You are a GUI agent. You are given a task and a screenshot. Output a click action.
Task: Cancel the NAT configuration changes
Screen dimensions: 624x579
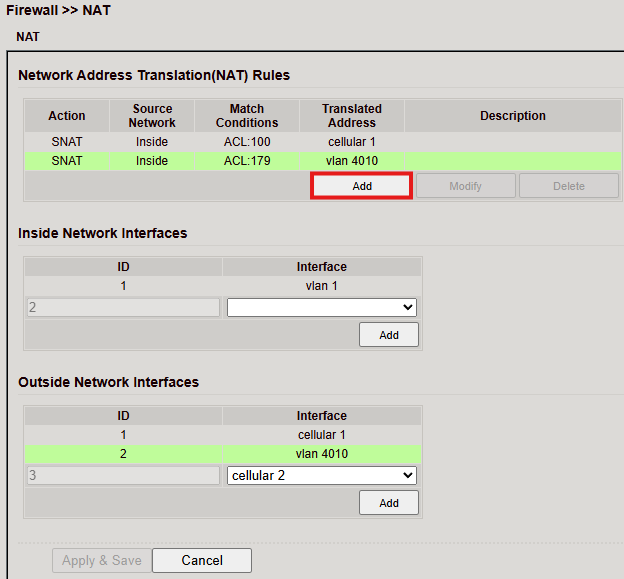tap(202, 560)
